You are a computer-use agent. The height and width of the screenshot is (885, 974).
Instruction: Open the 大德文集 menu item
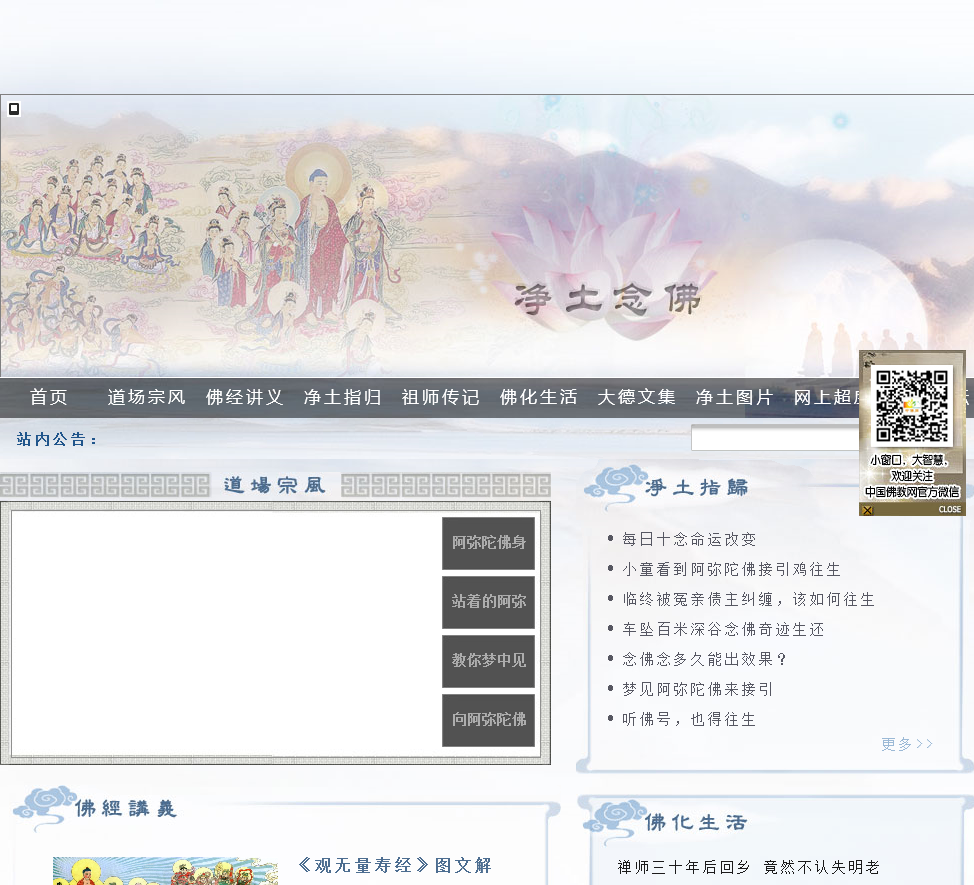tap(637, 397)
